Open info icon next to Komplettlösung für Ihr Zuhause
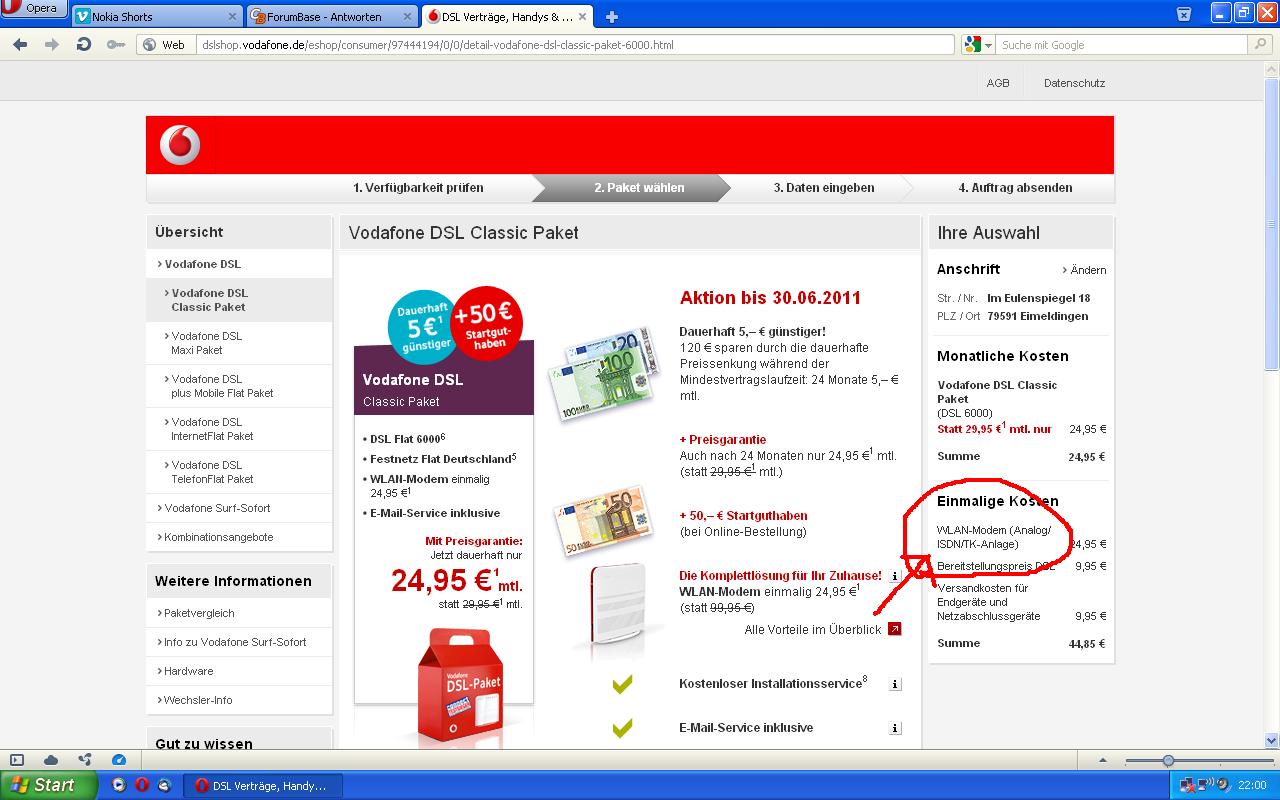1280x800 pixels. coord(895,576)
